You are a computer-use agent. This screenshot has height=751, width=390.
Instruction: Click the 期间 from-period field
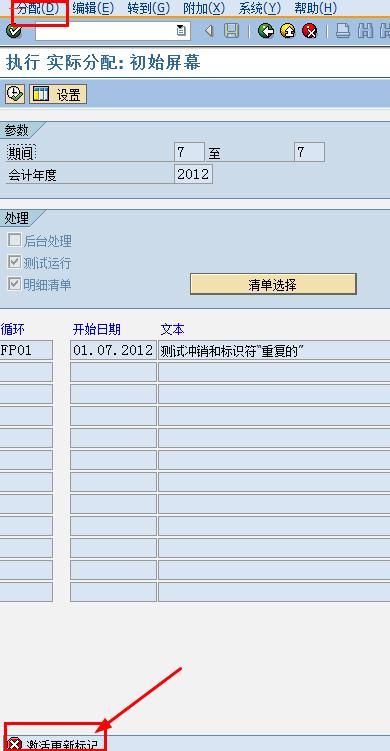[189, 152]
